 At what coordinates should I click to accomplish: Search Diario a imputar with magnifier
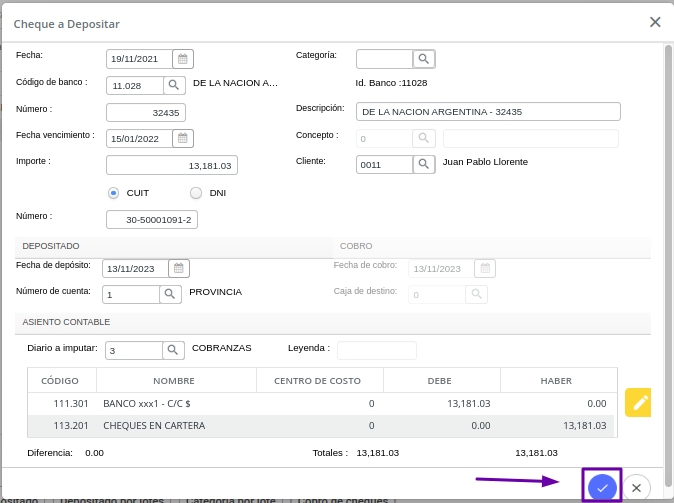point(173,350)
